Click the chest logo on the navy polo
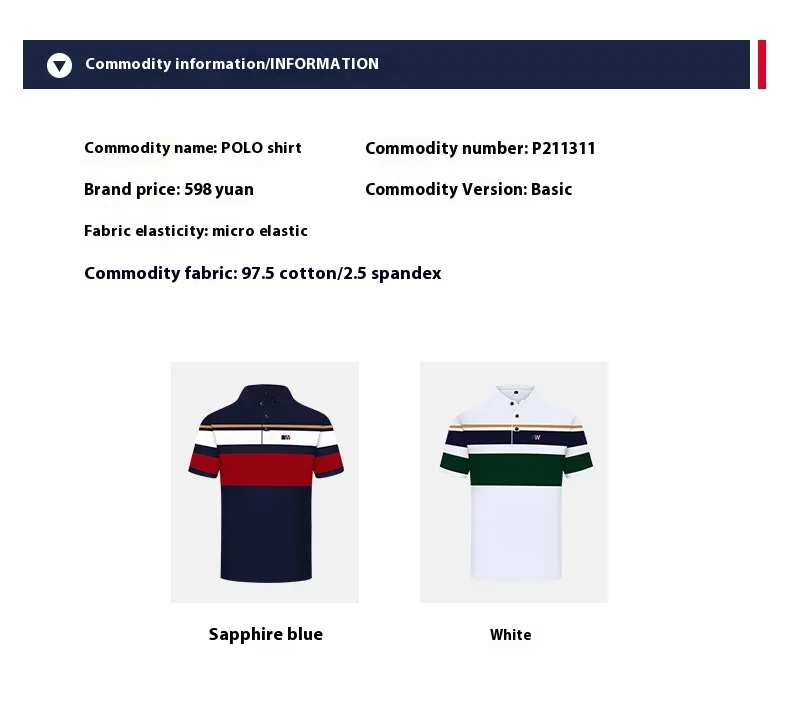 click(286, 437)
